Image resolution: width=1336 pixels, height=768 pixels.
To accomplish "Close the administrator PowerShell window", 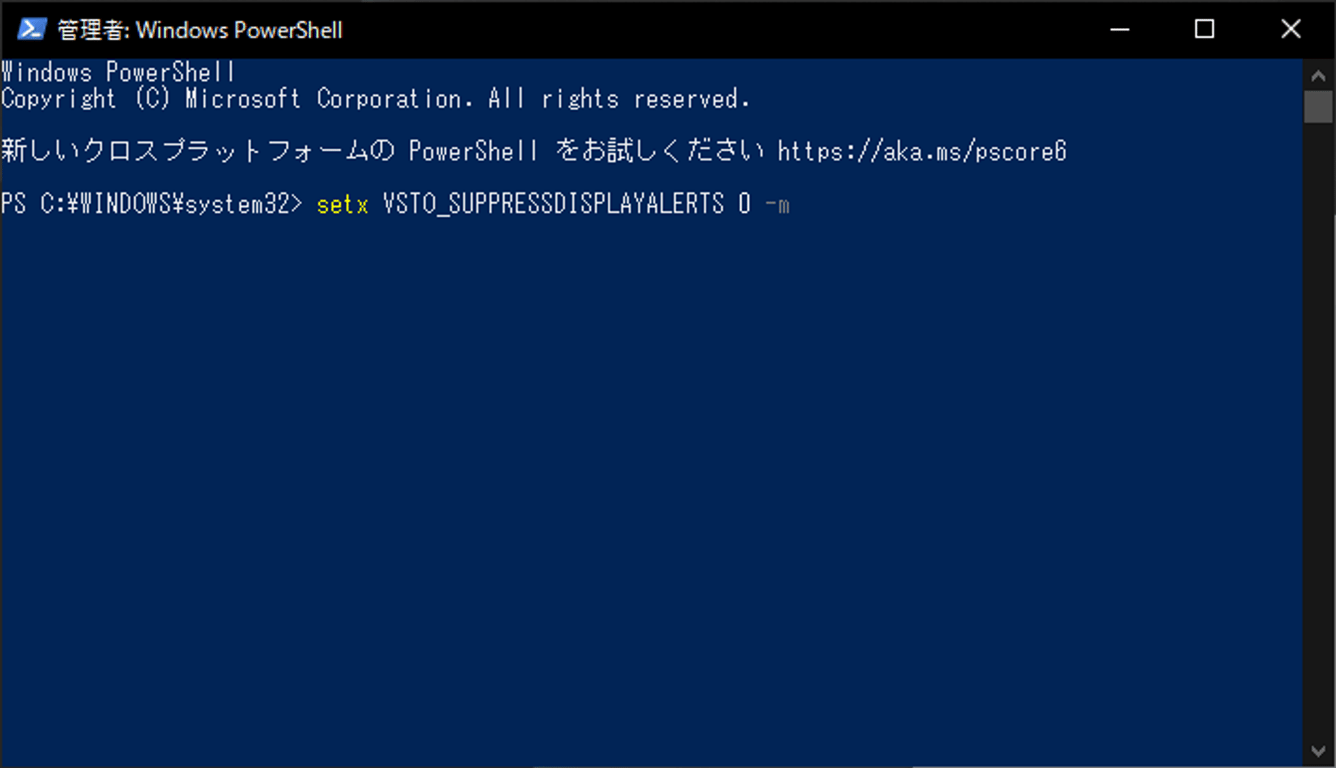I will click(1291, 29).
